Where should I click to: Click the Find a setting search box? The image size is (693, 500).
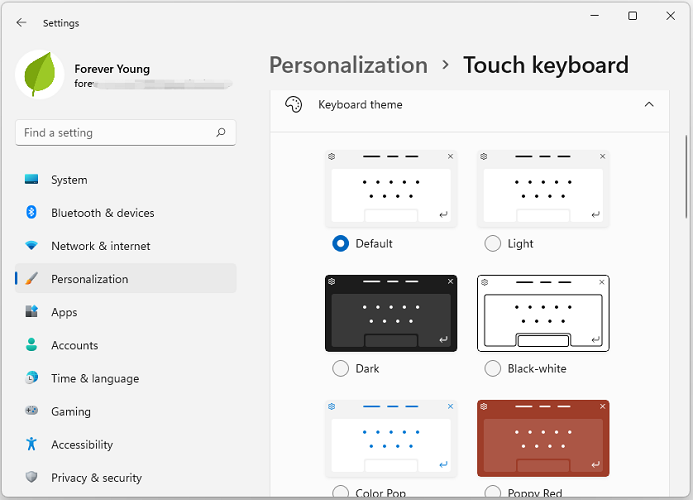click(126, 133)
